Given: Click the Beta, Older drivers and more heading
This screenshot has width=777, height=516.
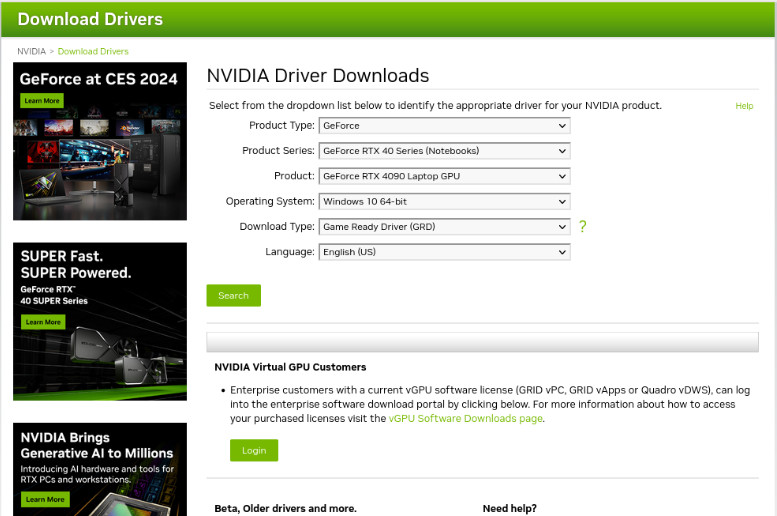Looking at the screenshot, I should point(285,508).
